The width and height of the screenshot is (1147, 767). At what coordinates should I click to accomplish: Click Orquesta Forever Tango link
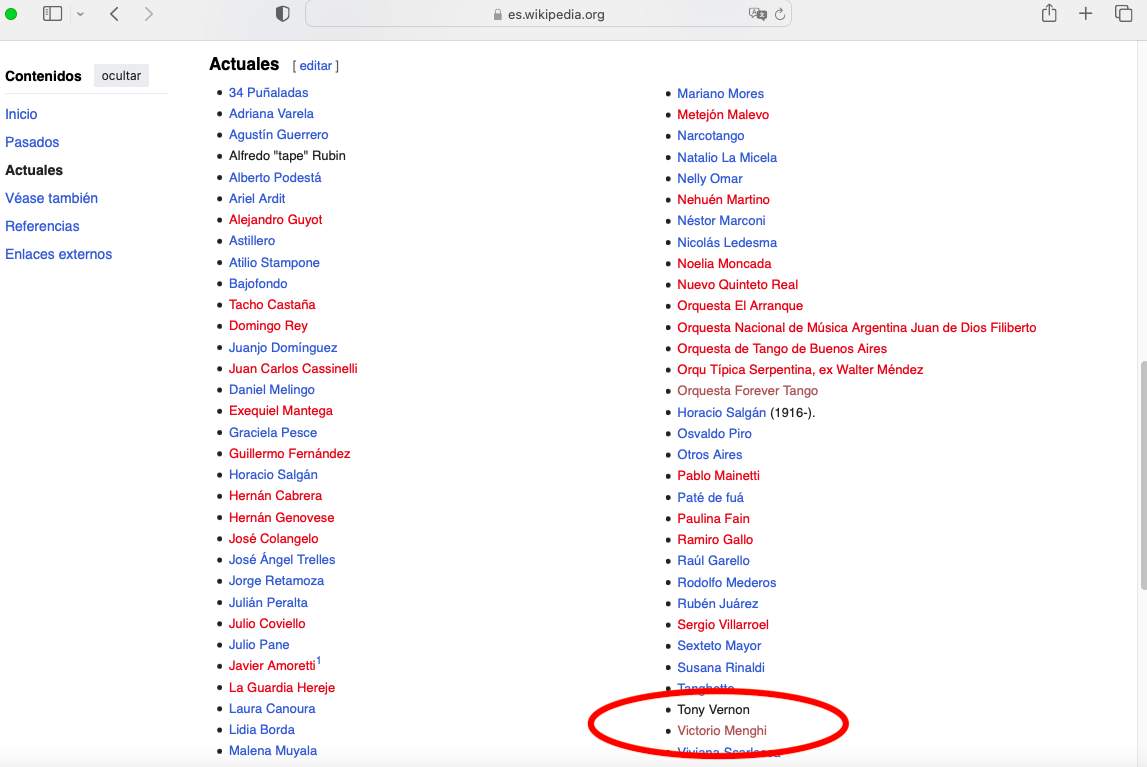(748, 391)
